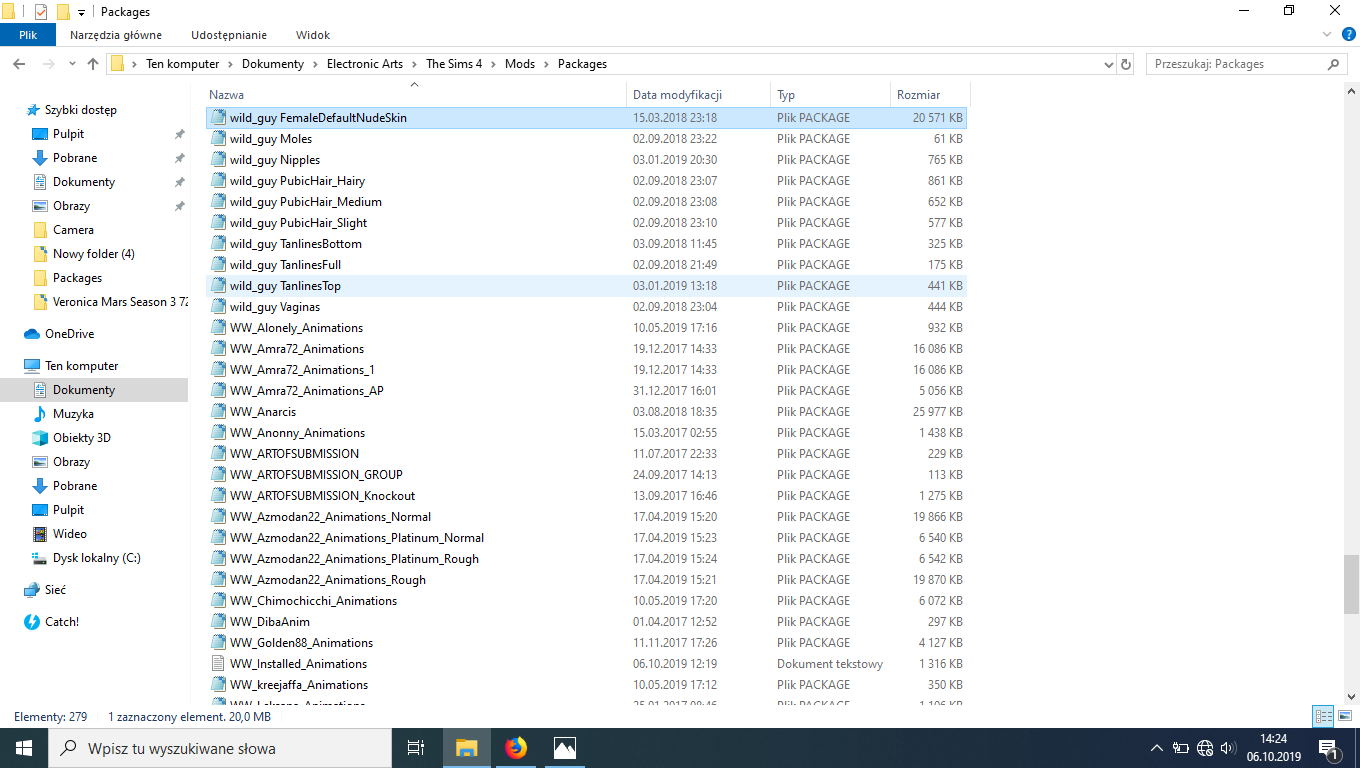Select the WW_Chimochicchi_Animations file

(587, 601)
